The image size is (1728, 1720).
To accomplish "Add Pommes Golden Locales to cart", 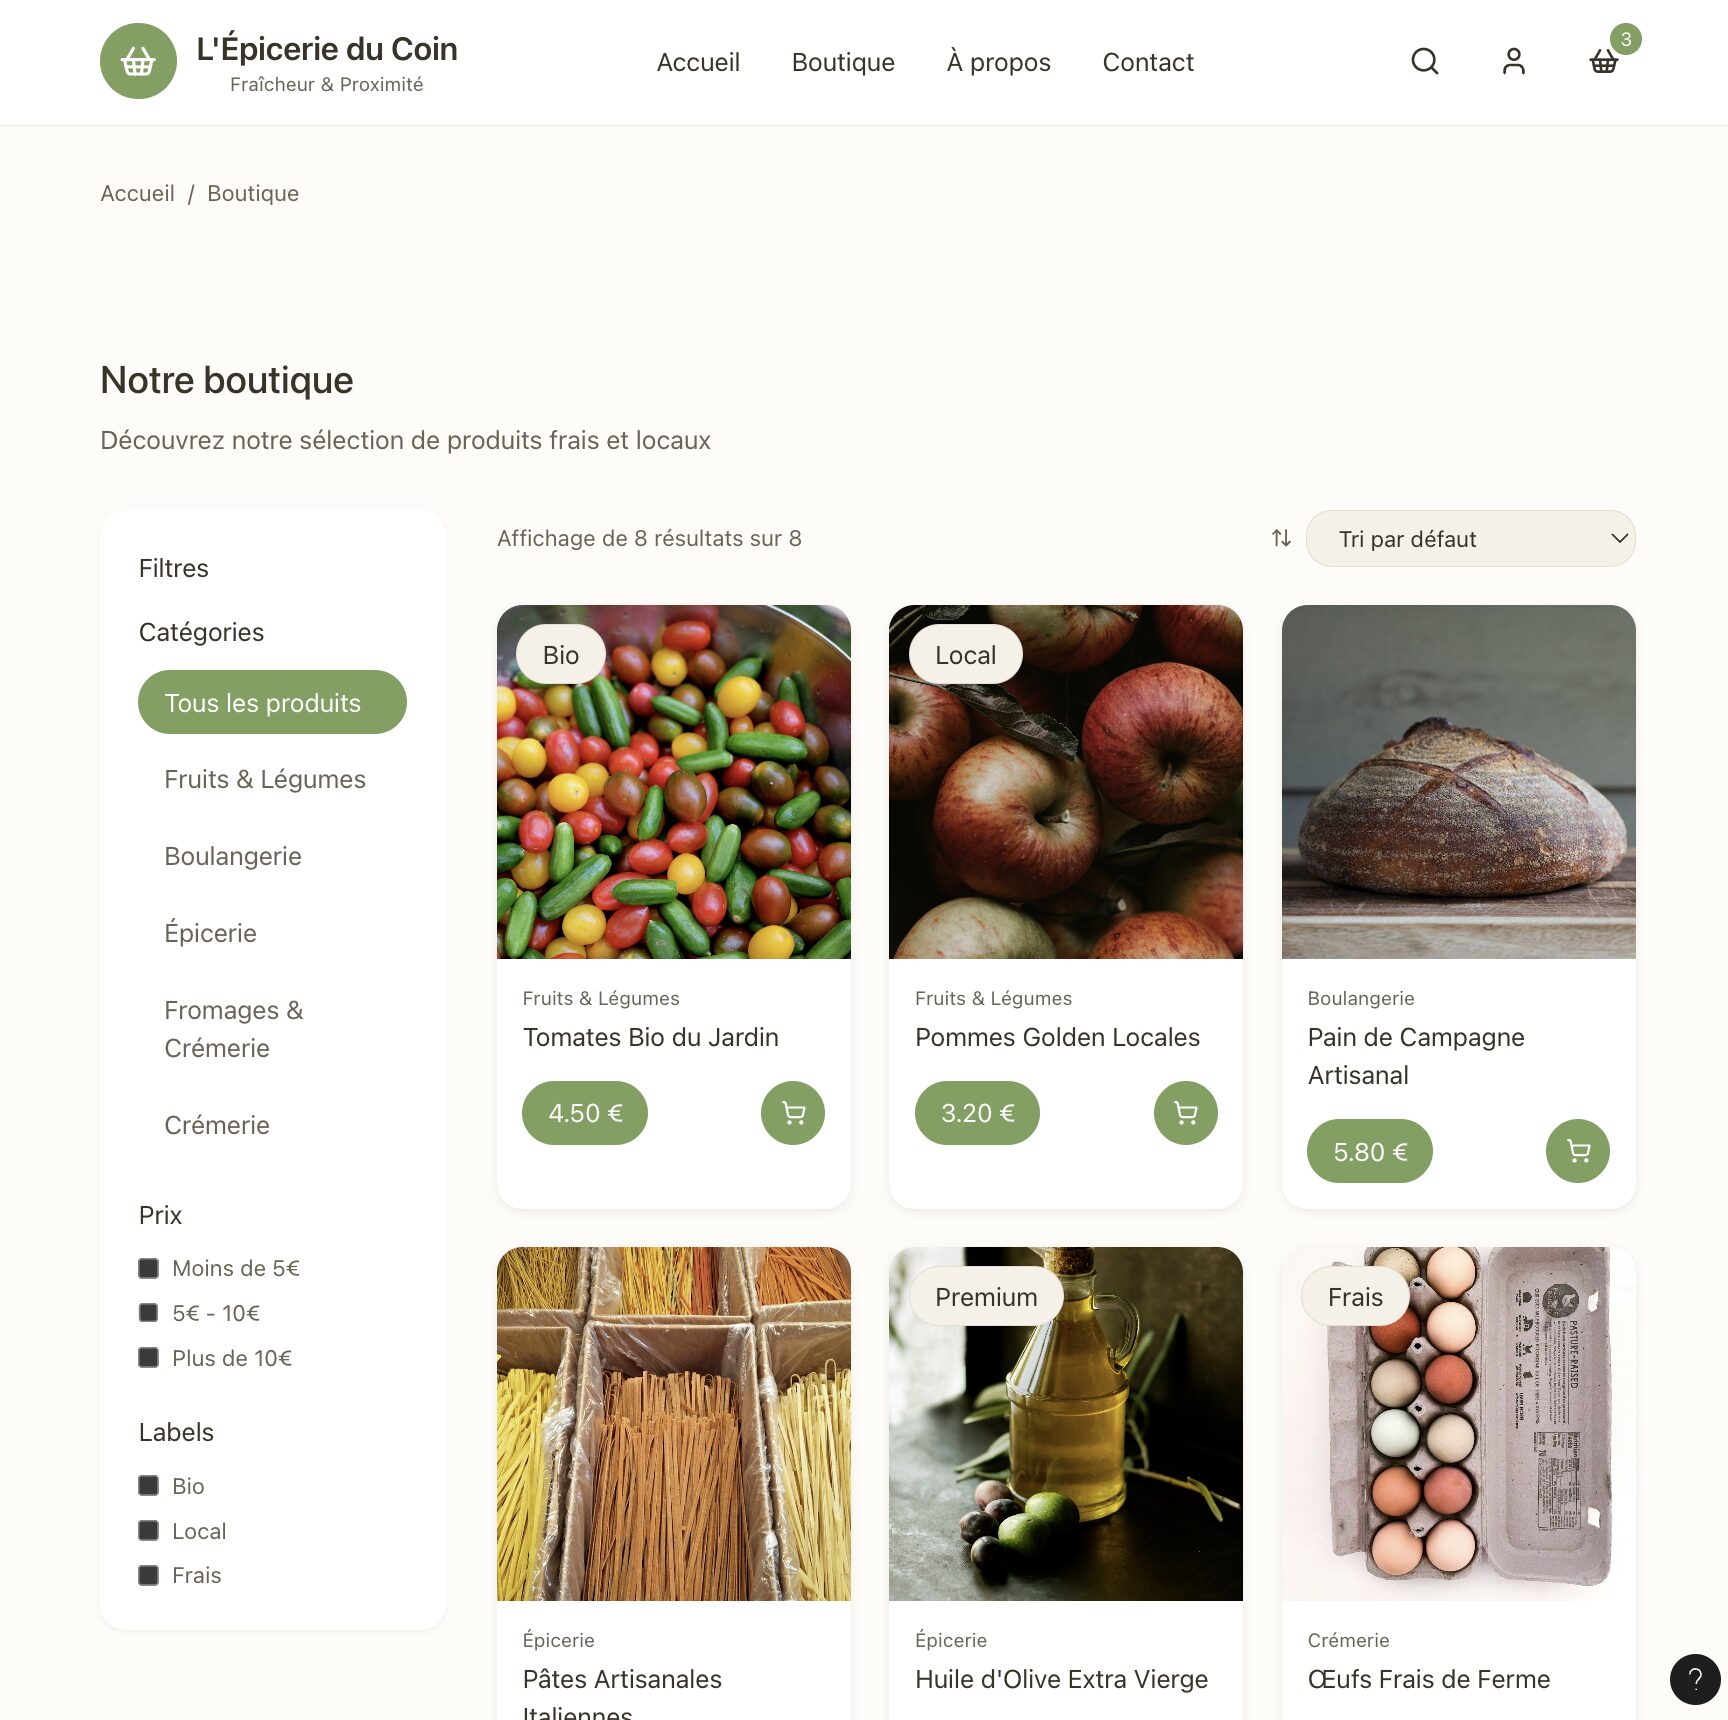I will coord(1186,1113).
